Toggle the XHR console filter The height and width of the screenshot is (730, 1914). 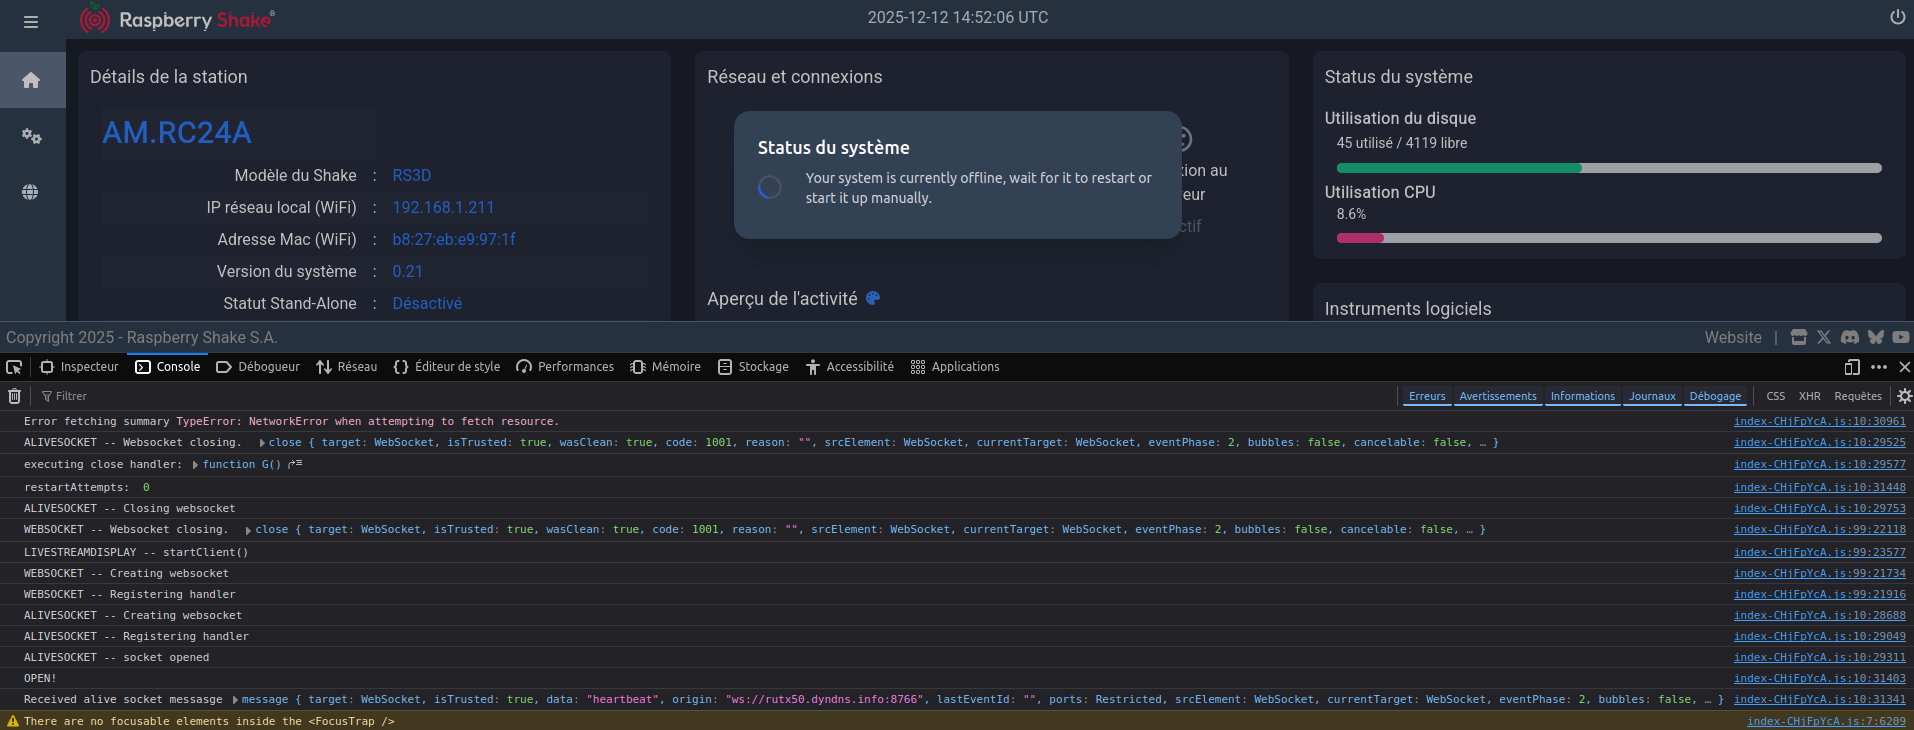1809,396
